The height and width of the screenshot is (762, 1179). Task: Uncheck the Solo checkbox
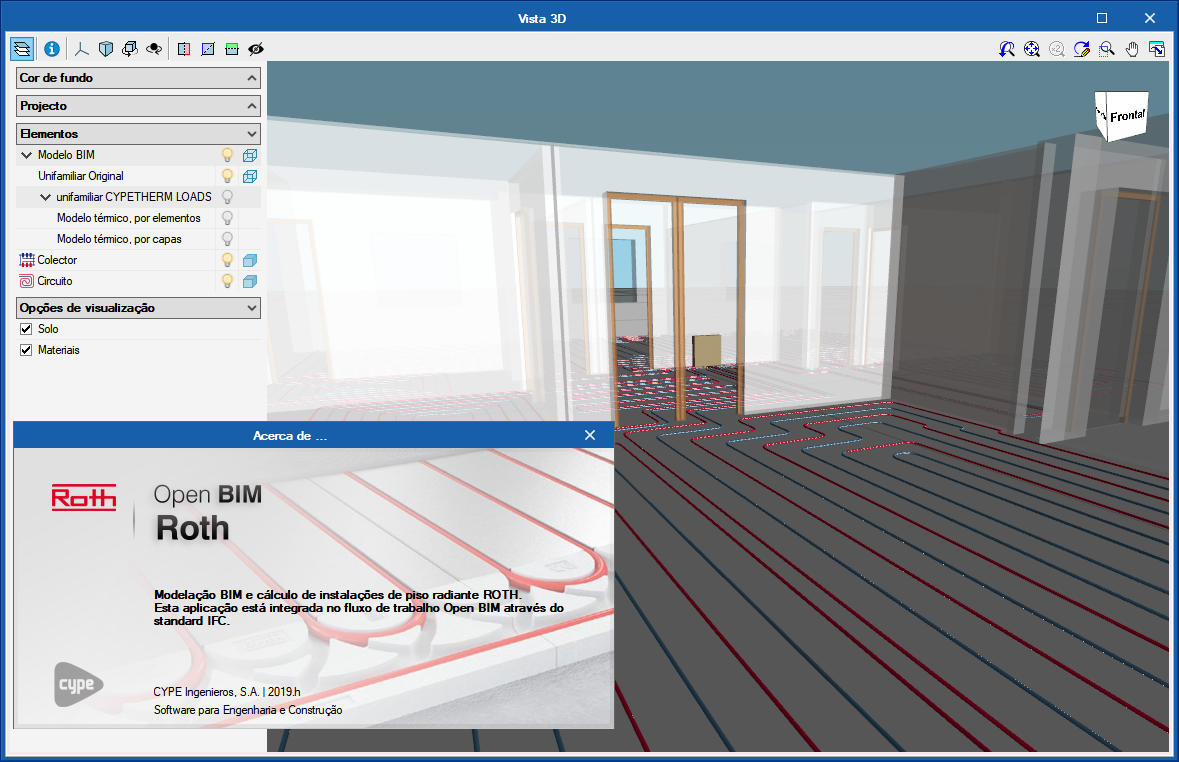(26, 329)
